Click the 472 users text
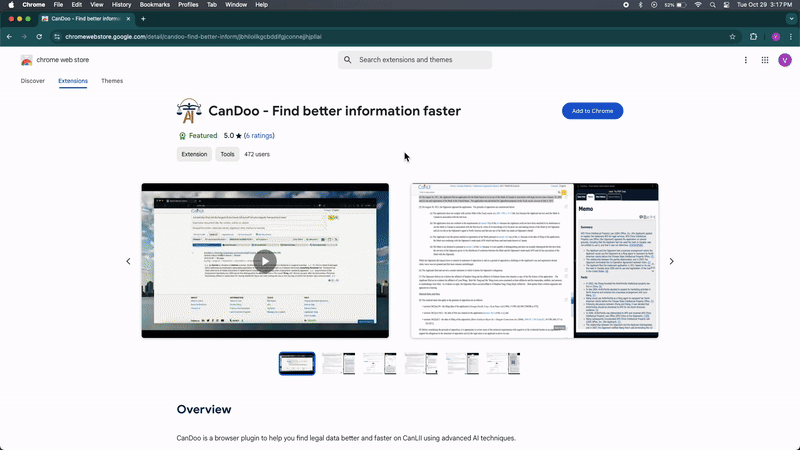Image resolution: width=800 pixels, height=450 pixels. pyautogui.click(x=257, y=154)
